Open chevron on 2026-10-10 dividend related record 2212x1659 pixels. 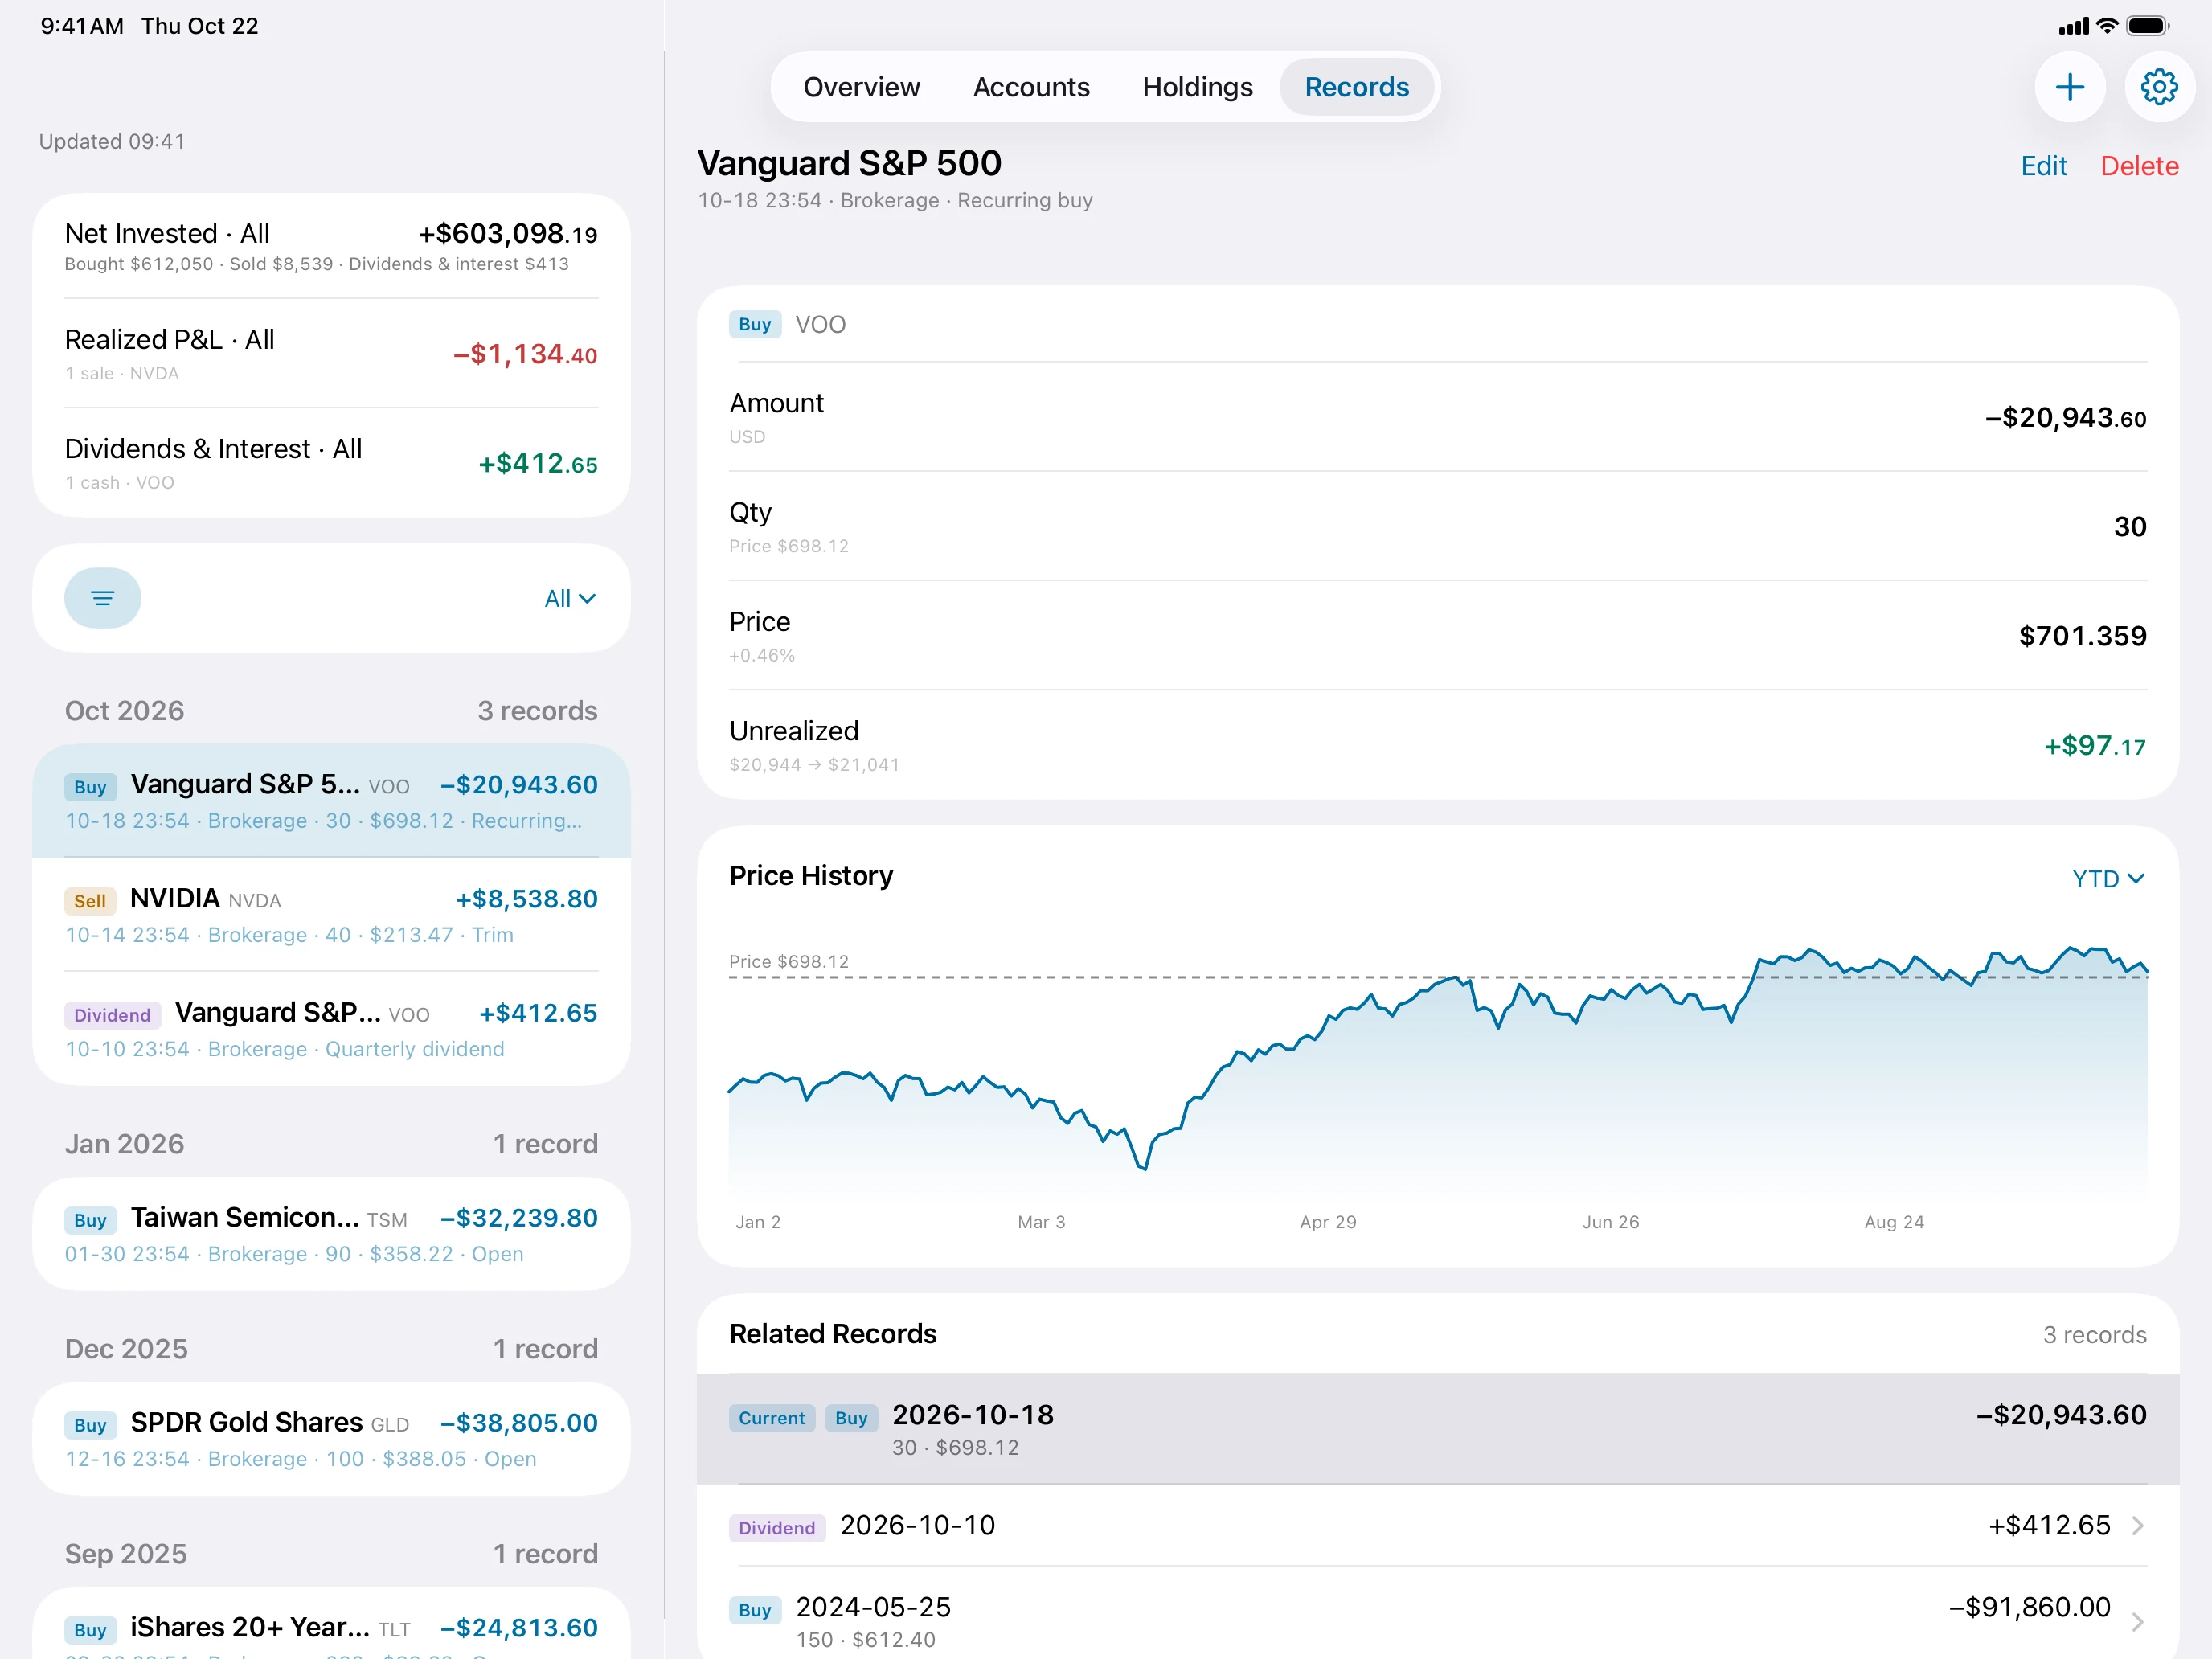(x=2137, y=1525)
